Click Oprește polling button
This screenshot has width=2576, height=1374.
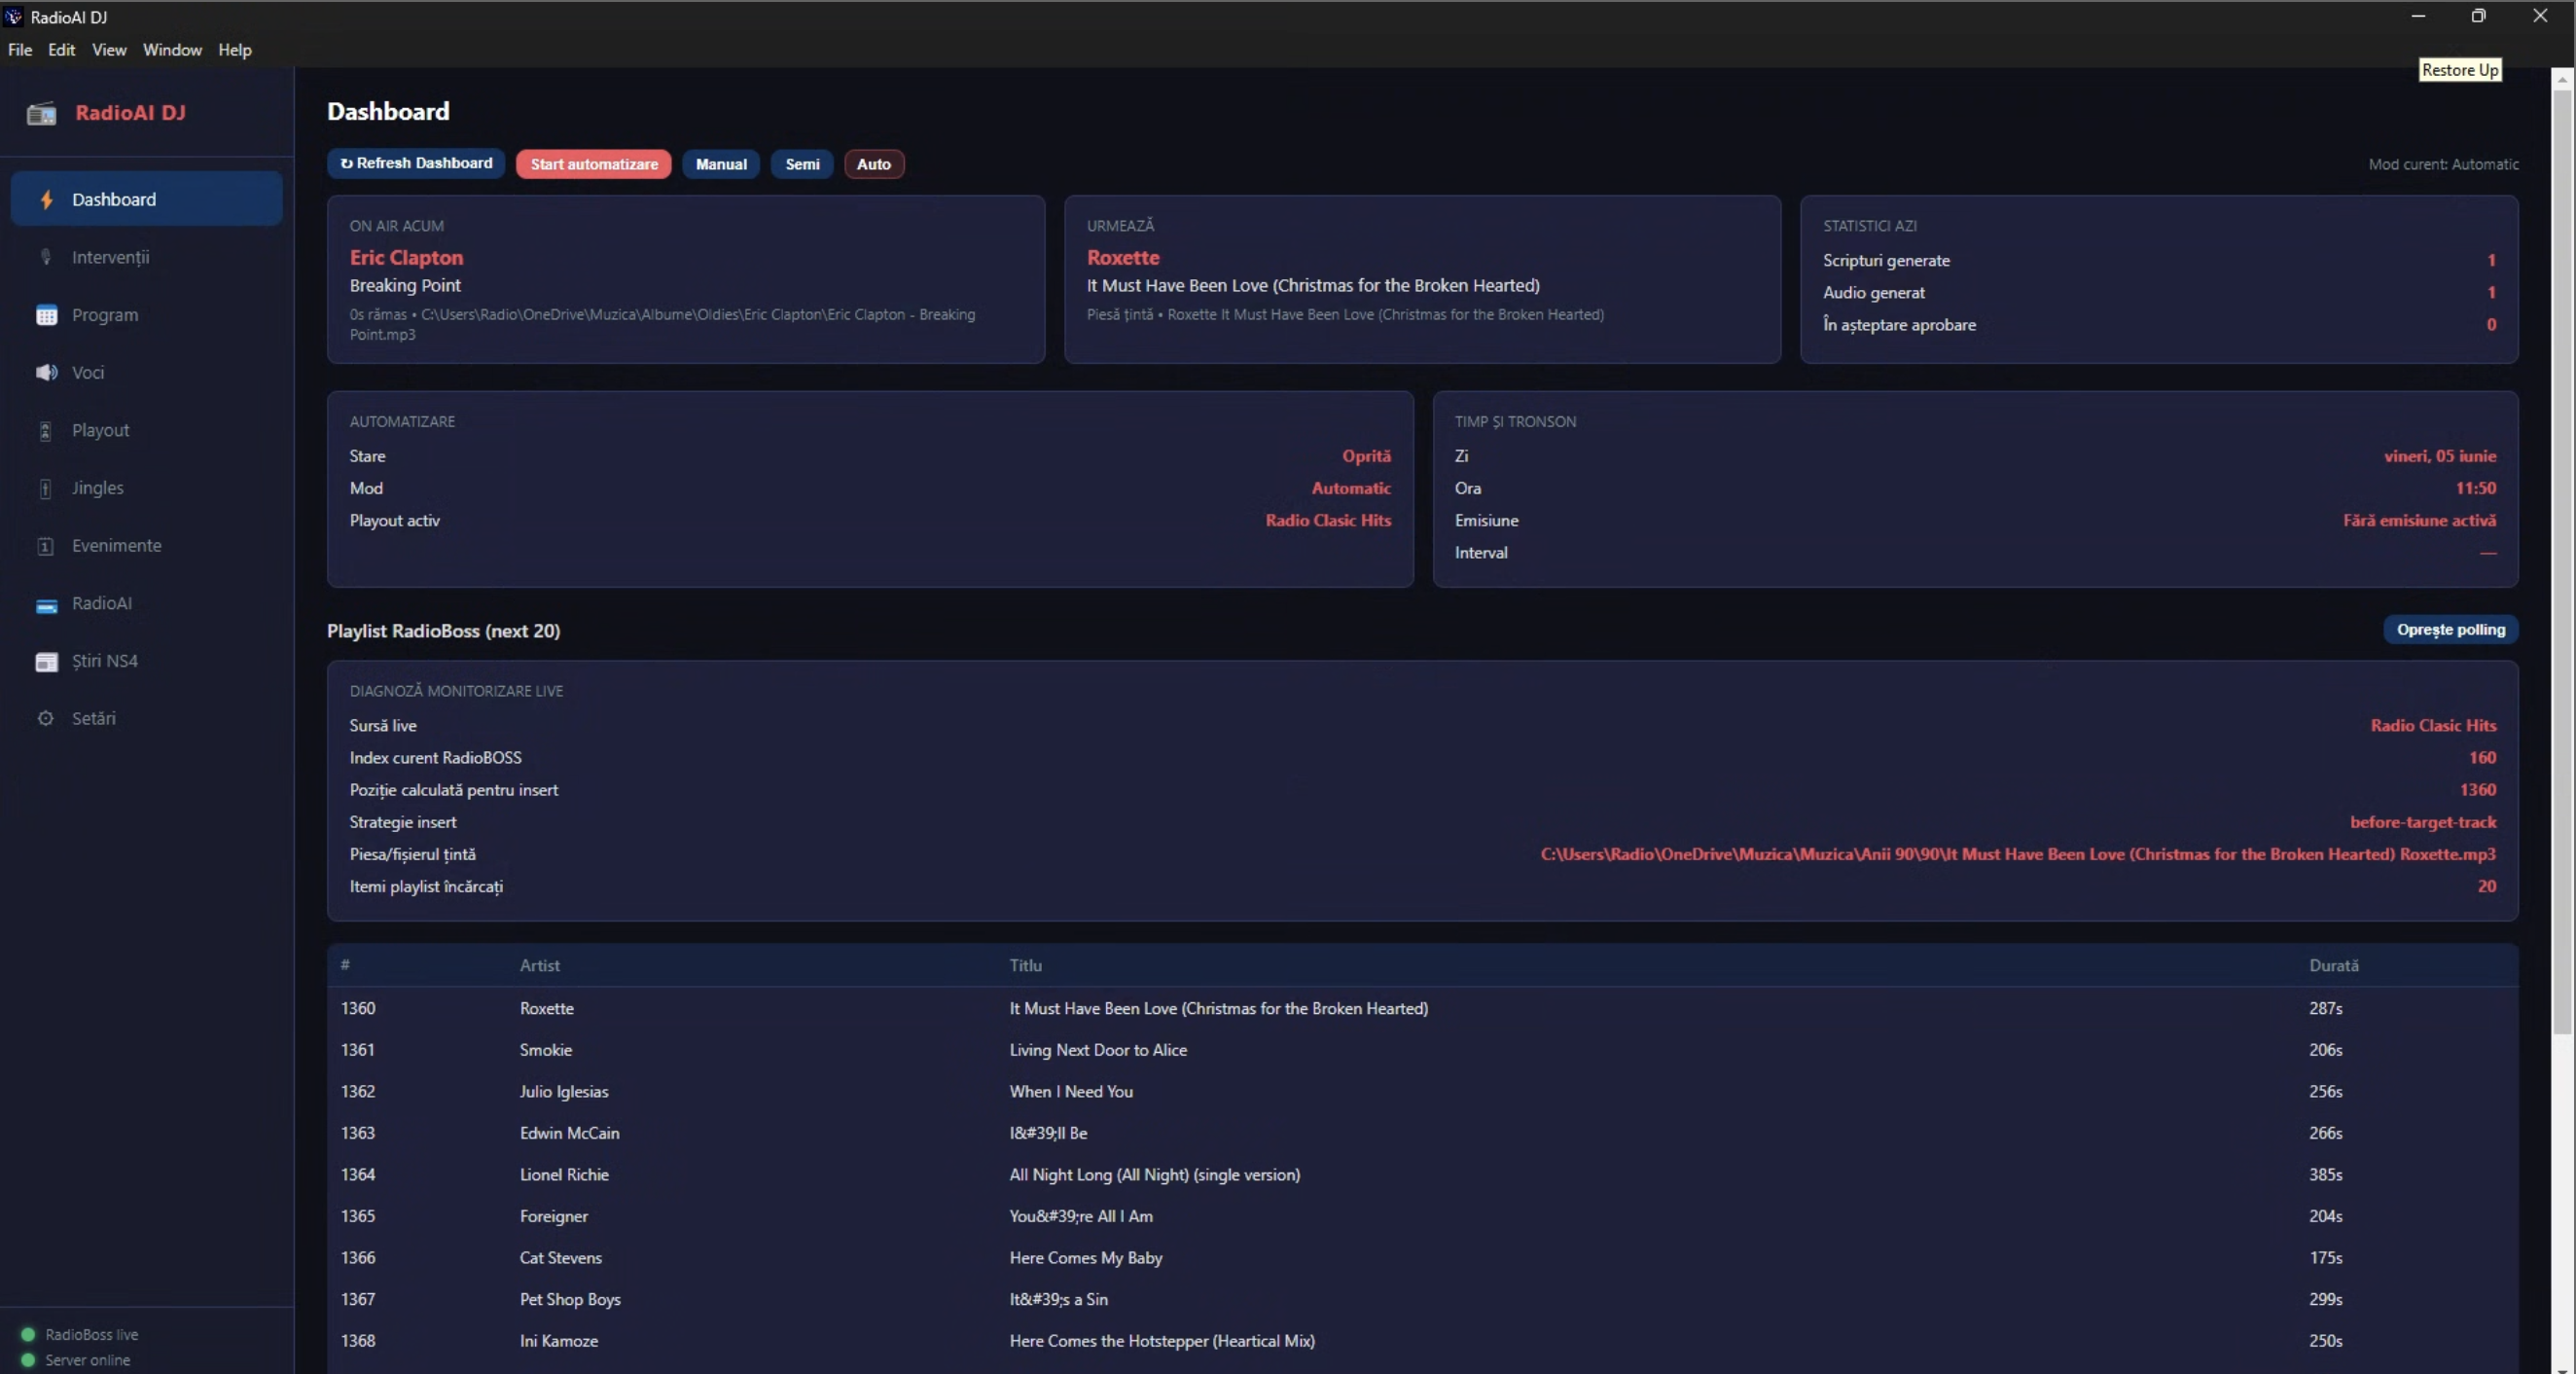pyautogui.click(x=2451, y=630)
